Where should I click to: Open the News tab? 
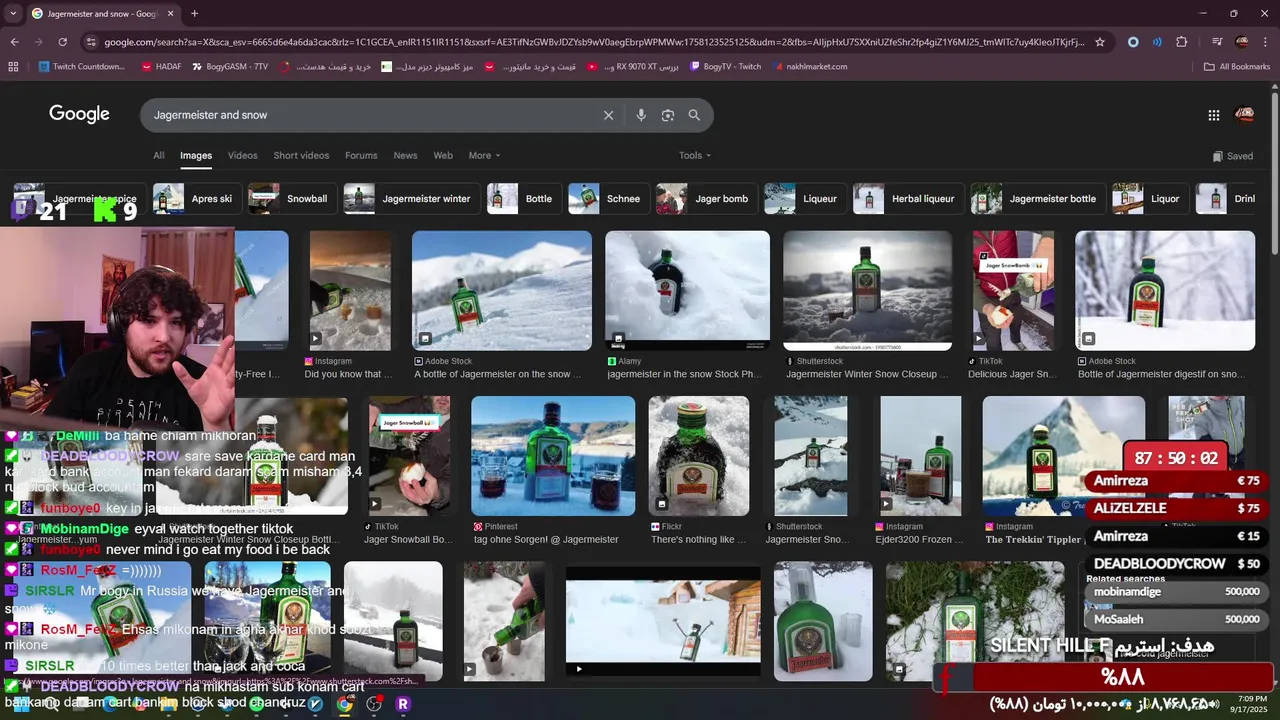pos(405,156)
